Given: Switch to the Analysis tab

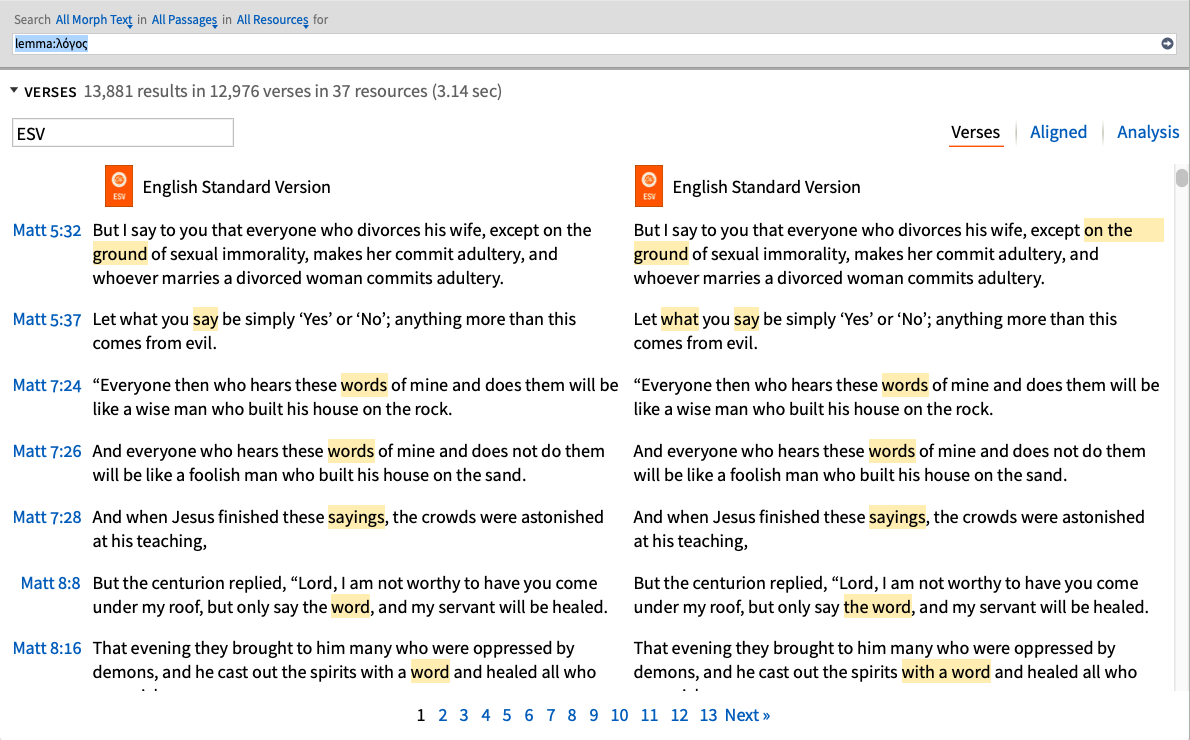Looking at the screenshot, I should [1147, 131].
